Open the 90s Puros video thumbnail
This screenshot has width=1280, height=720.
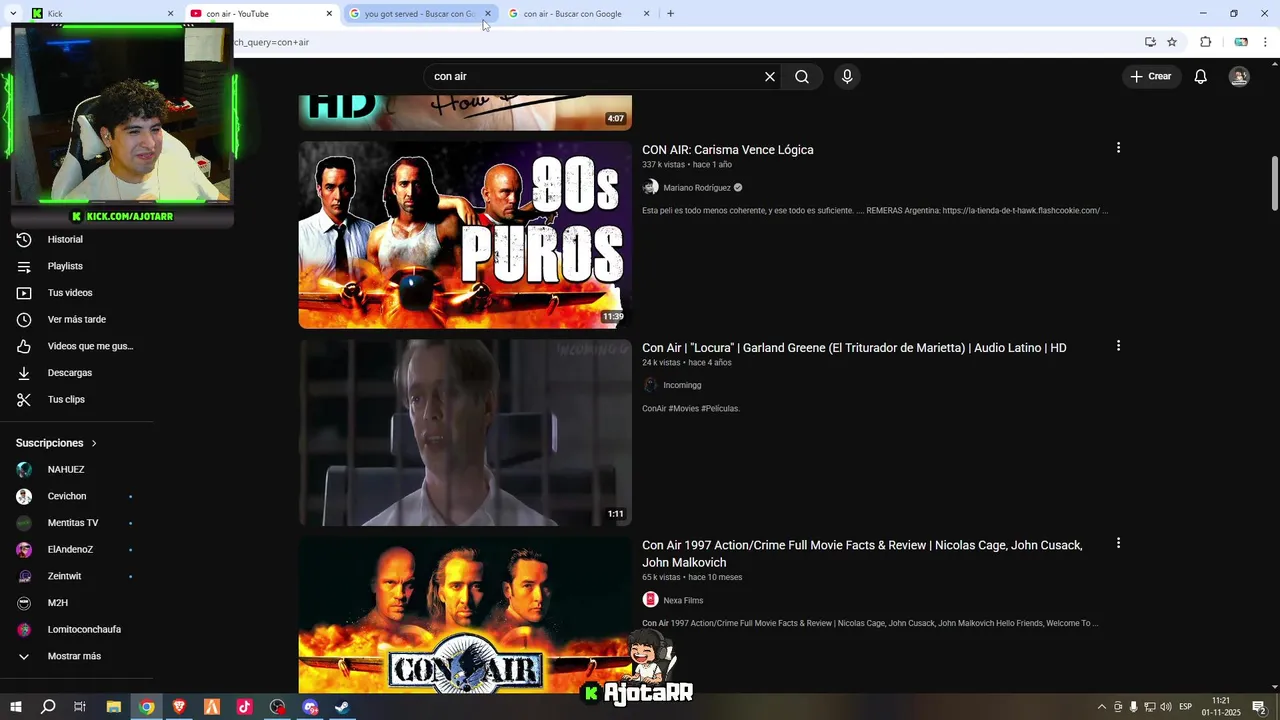point(465,234)
